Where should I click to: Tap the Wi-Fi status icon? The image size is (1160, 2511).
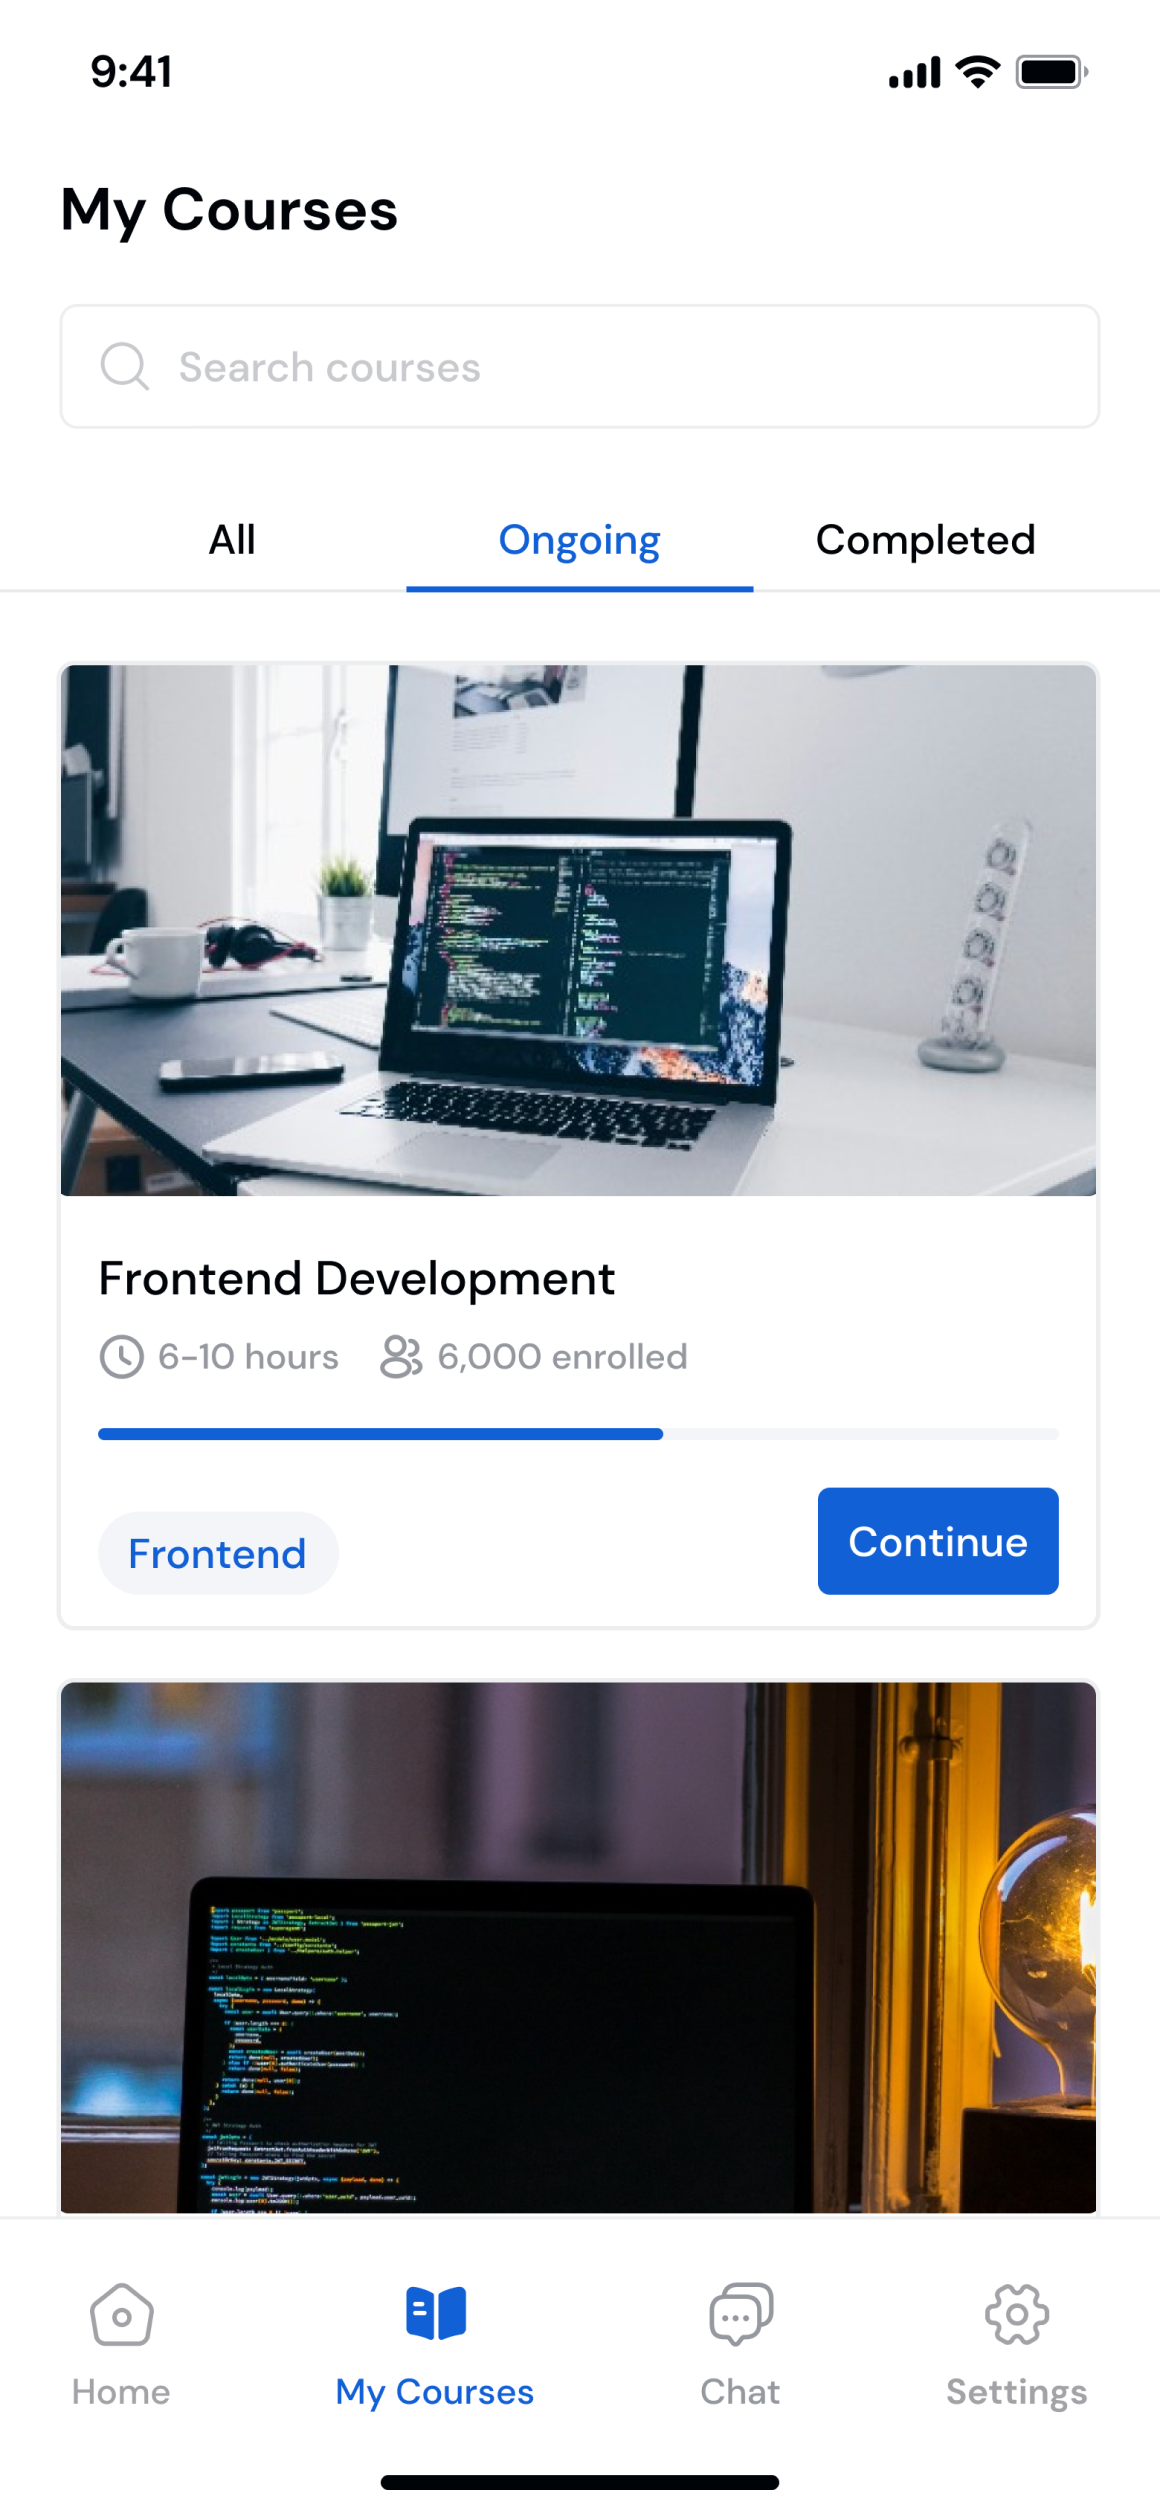click(x=978, y=71)
